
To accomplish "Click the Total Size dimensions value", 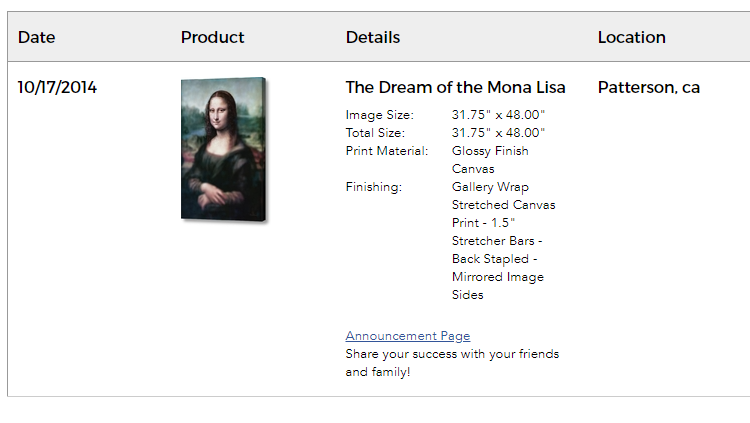I will [498, 133].
